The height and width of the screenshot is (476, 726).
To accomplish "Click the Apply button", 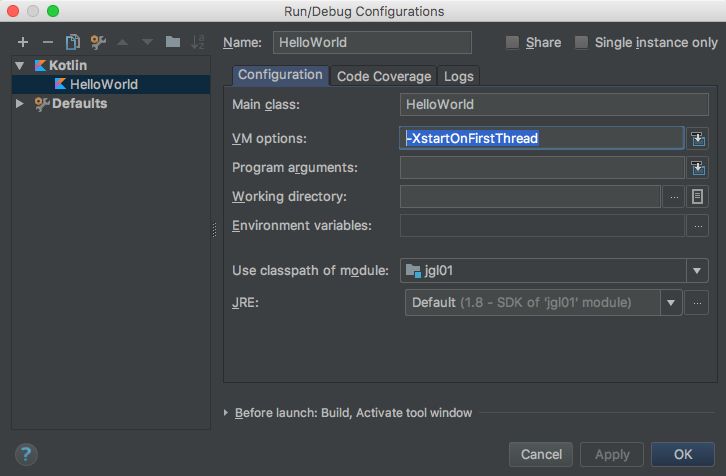I will pos(612,454).
